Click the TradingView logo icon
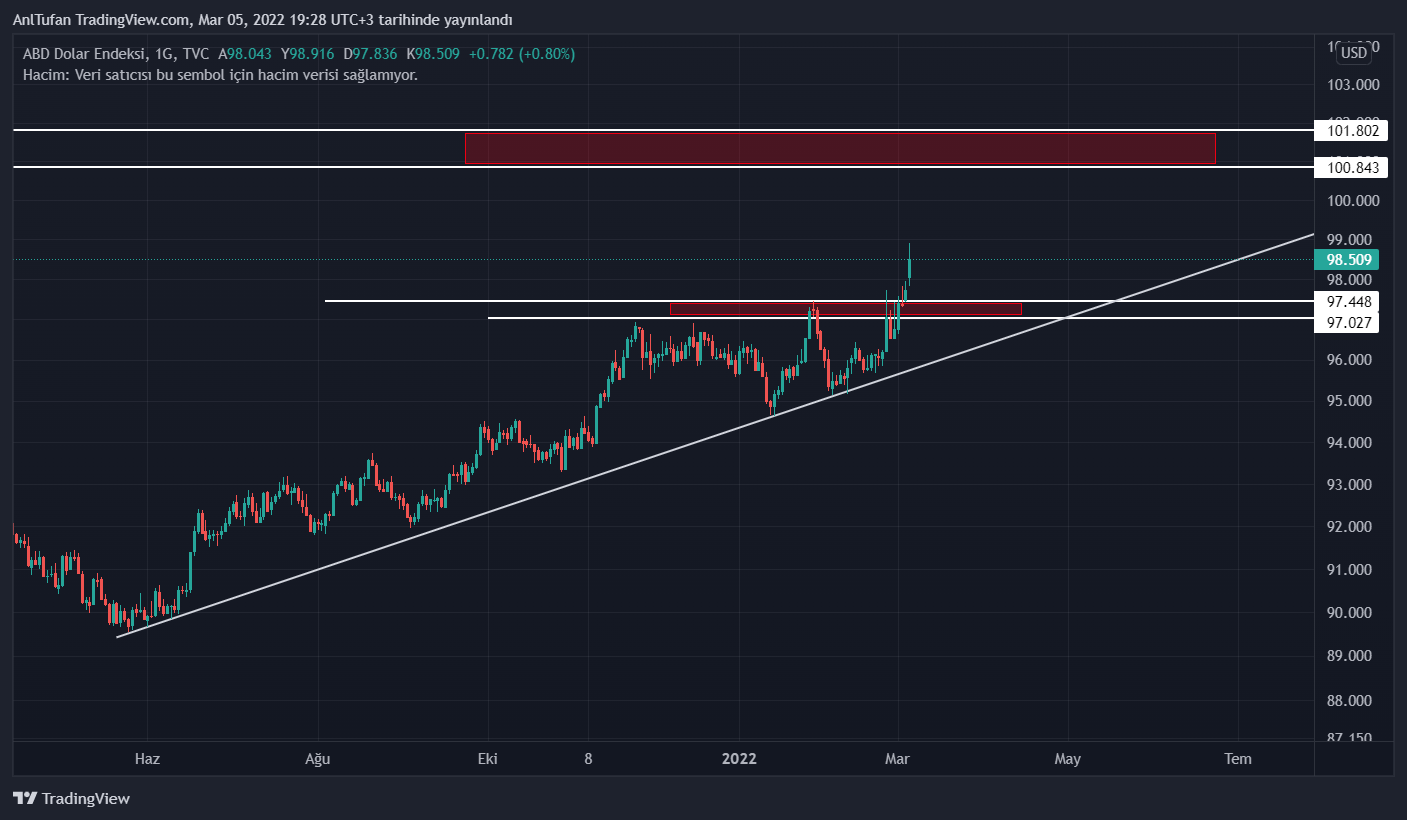 tap(25, 798)
